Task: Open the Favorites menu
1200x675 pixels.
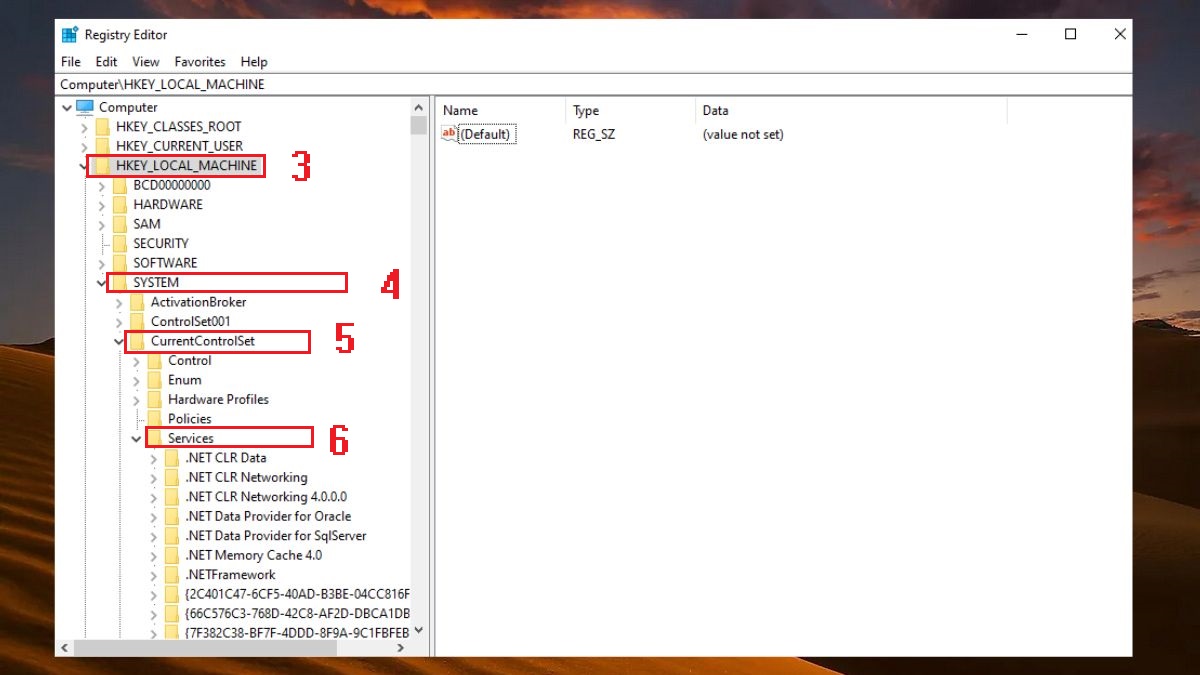Action: click(200, 62)
